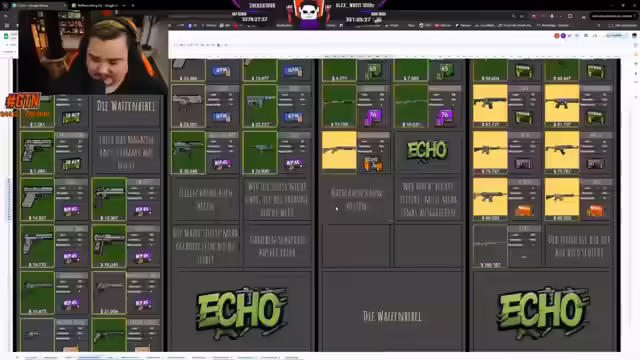The width and height of the screenshot is (640, 360).
Task: Click the purple collaborator avatar in Sheets header
Action: (x=563, y=36)
